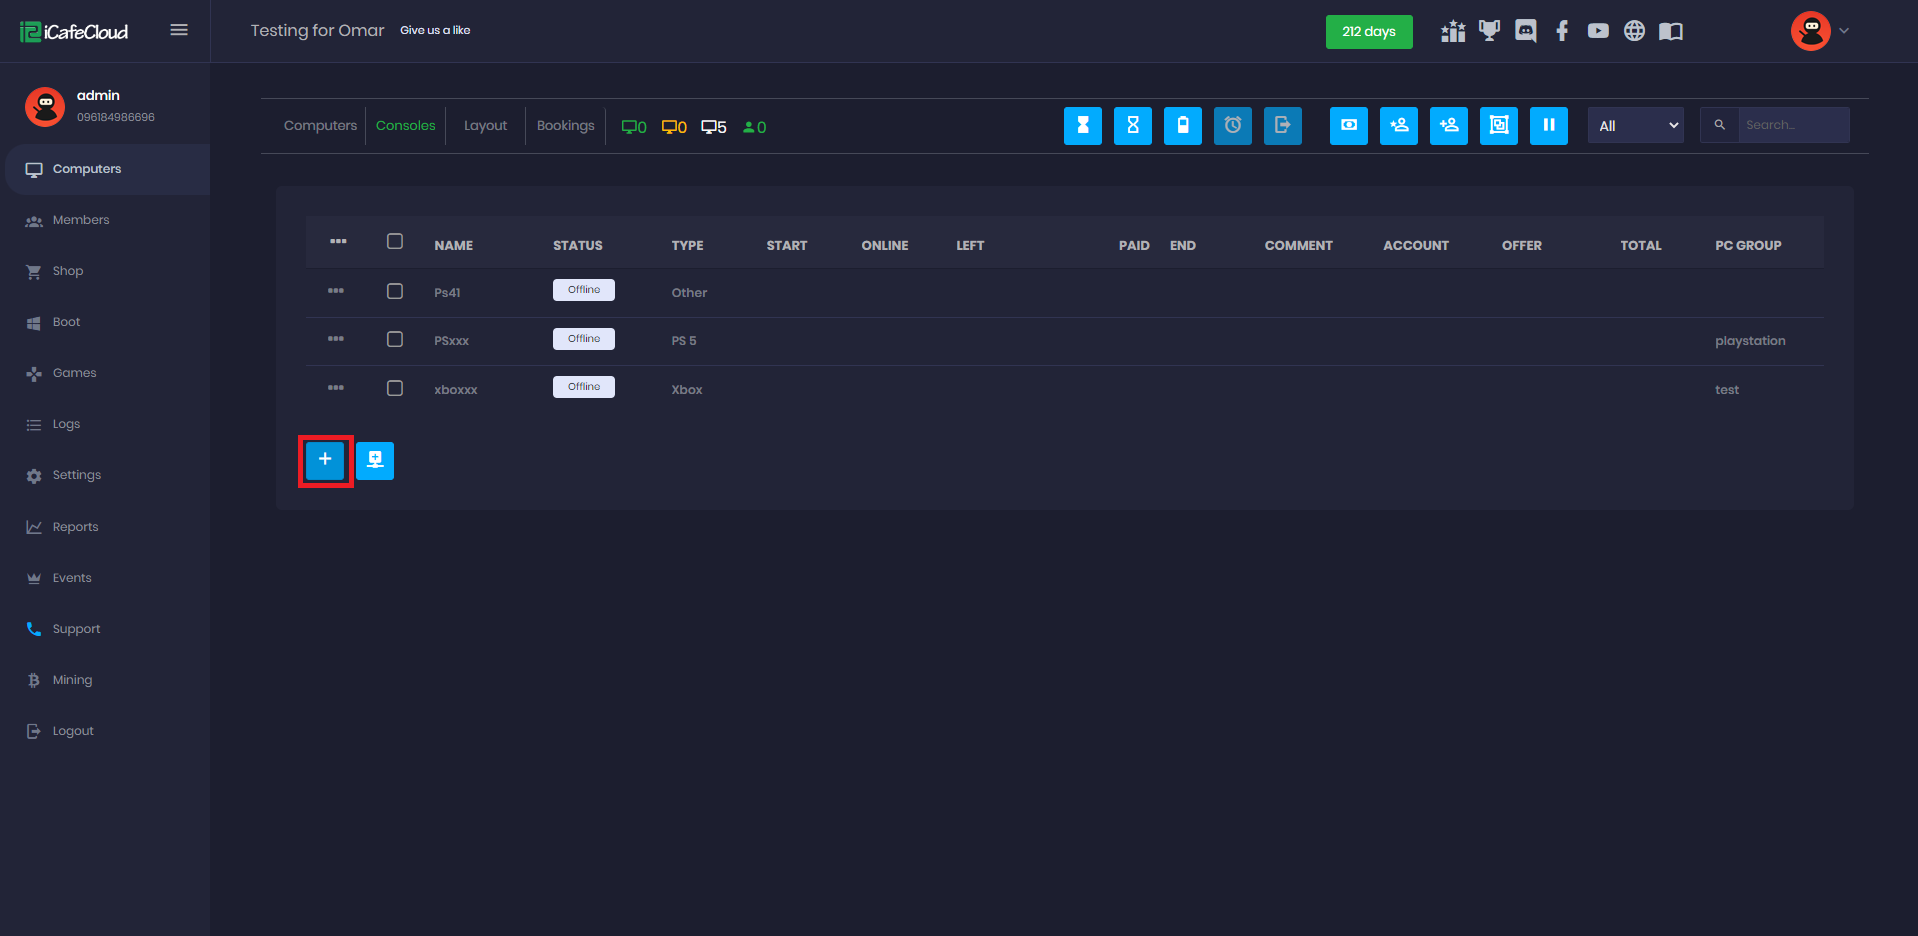This screenshot has width=1918, height=936.
Task: Open the Bookings tab
Action: coord(565,126)
